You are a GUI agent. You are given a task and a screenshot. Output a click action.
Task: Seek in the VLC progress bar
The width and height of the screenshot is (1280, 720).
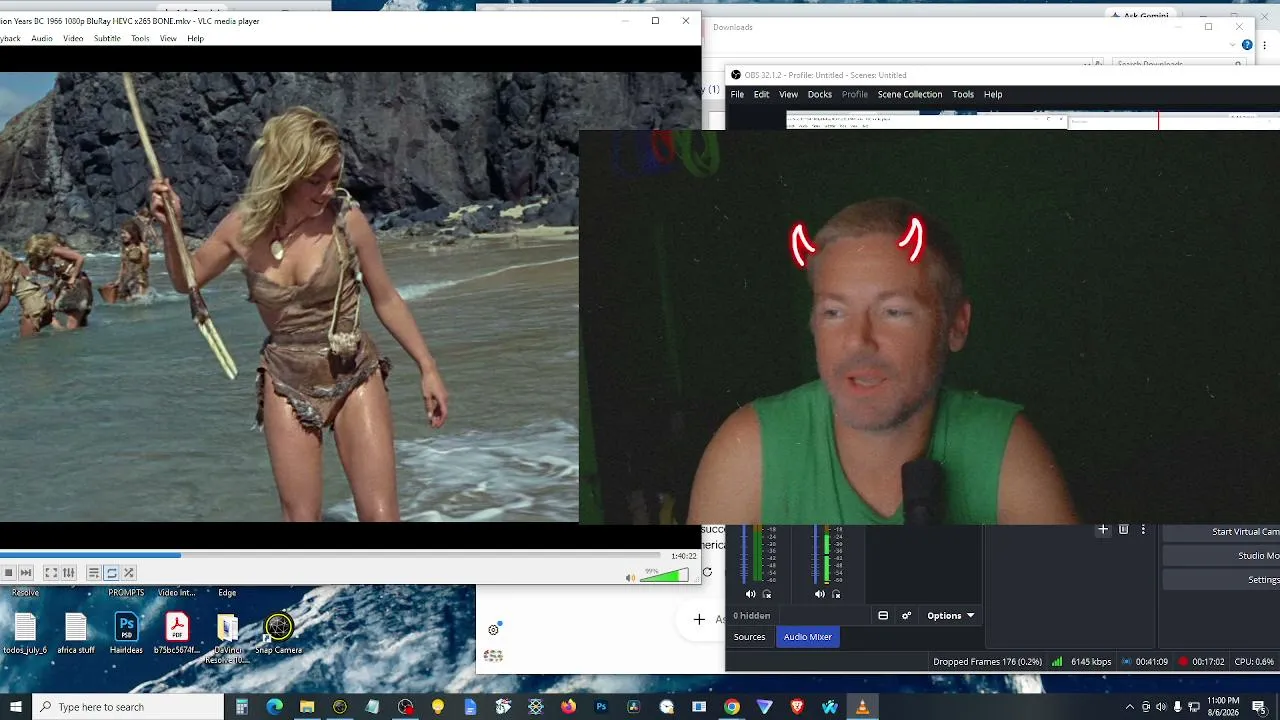[x=330, y=556]
